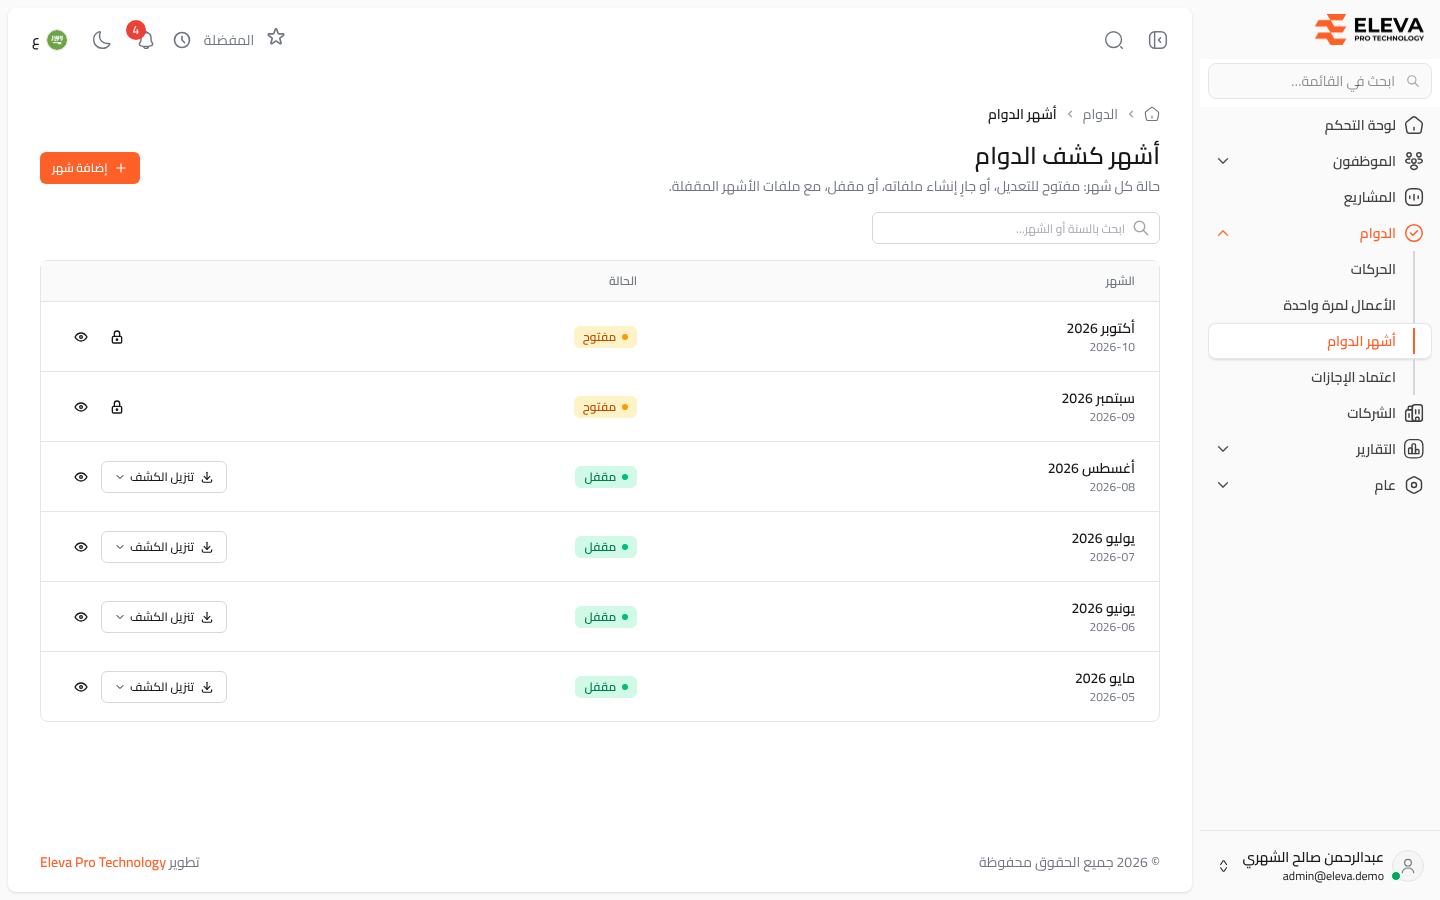
Task: View details of مايو 2026 row
Action: (81, 687)
